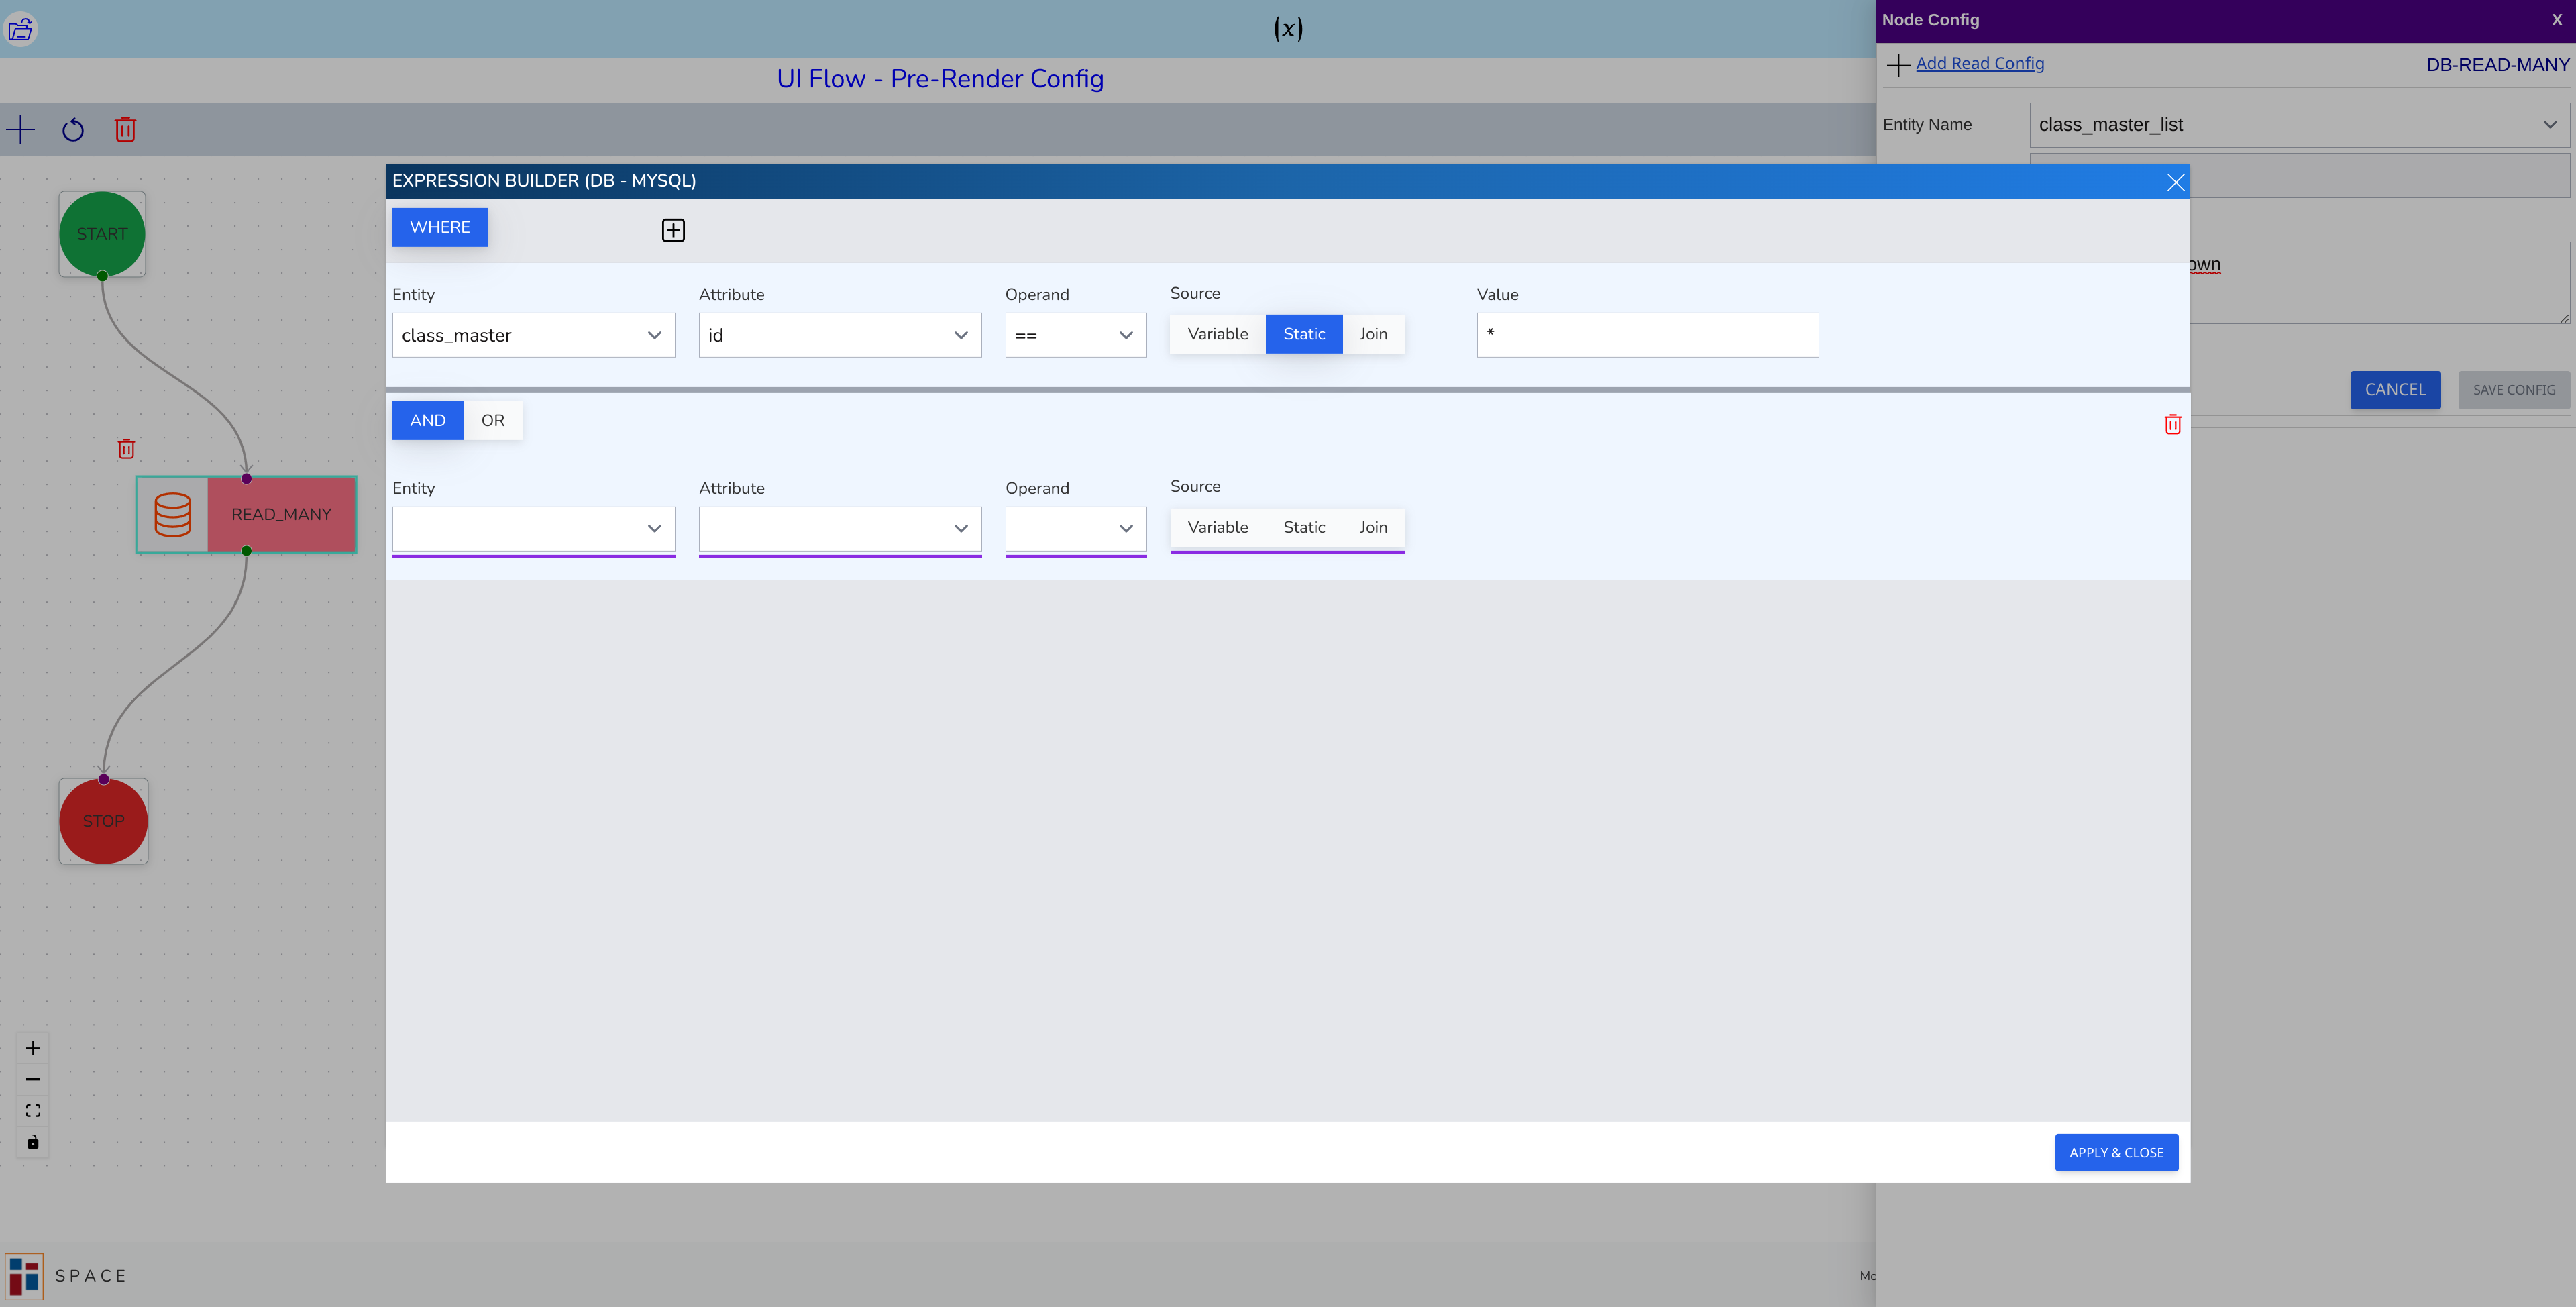Click the open folder icon at top left

21,29
